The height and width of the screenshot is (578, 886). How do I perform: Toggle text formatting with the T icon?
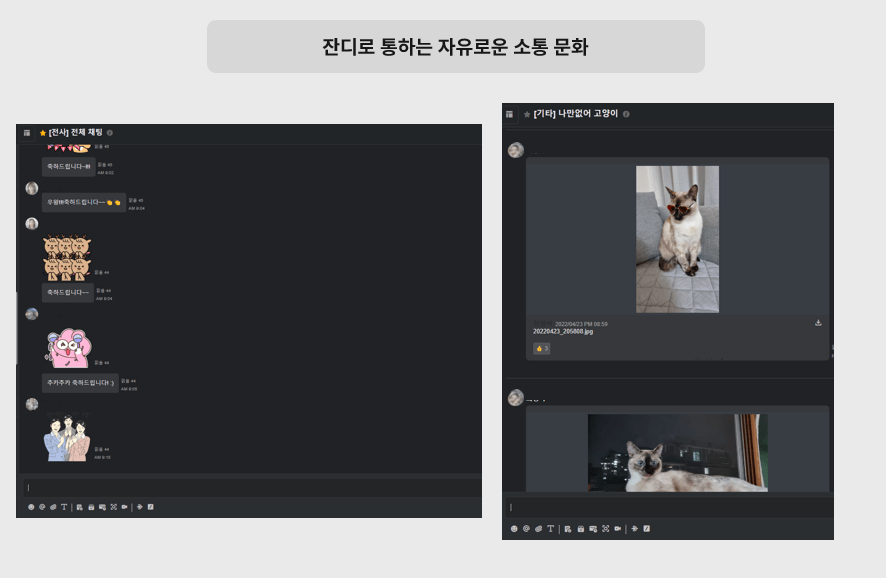pyautogui.click(x=65, y=507)
